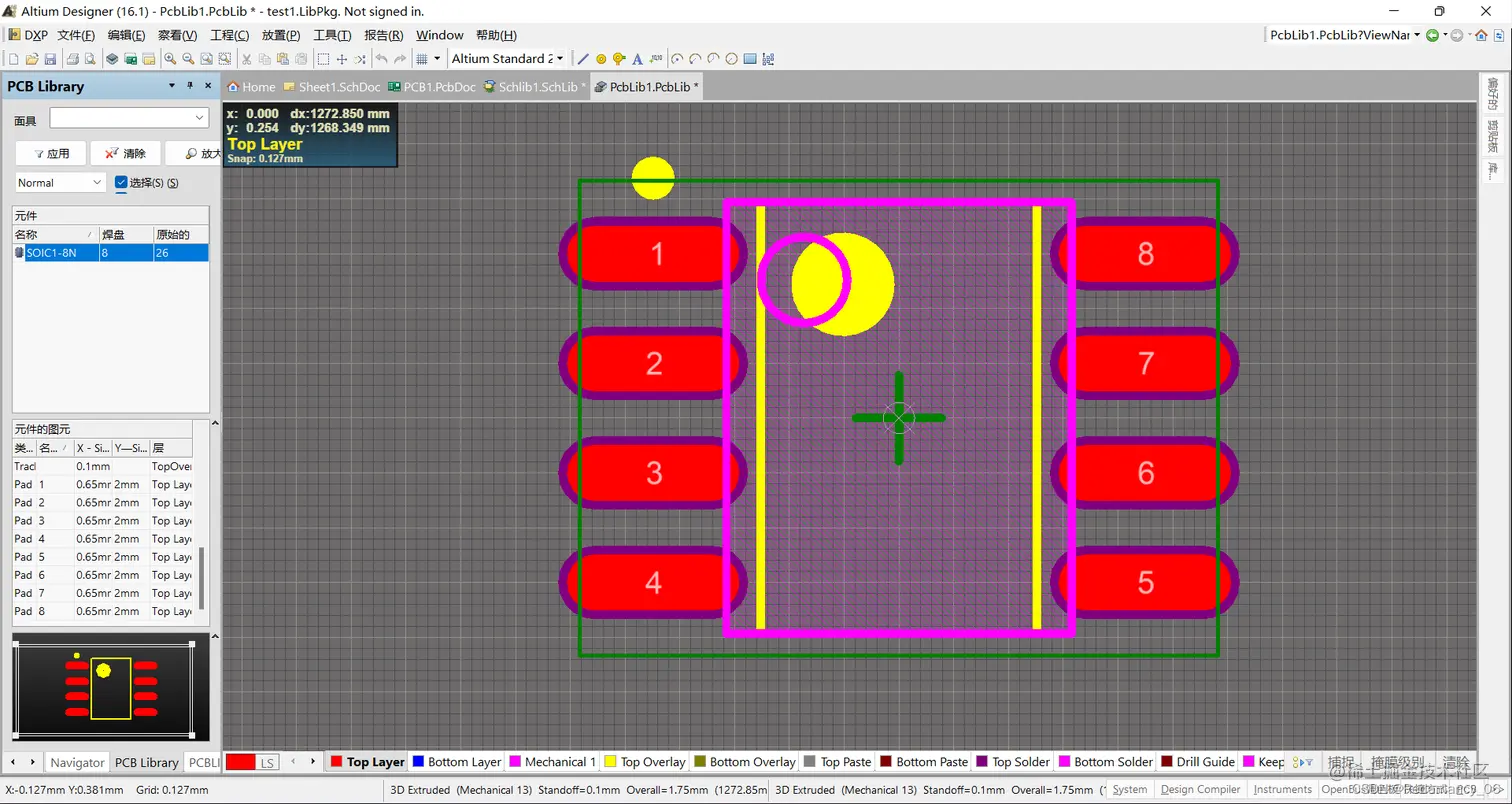Click the redo arrow icon
The image size is (1512, 804).
(x=400, y=59)
